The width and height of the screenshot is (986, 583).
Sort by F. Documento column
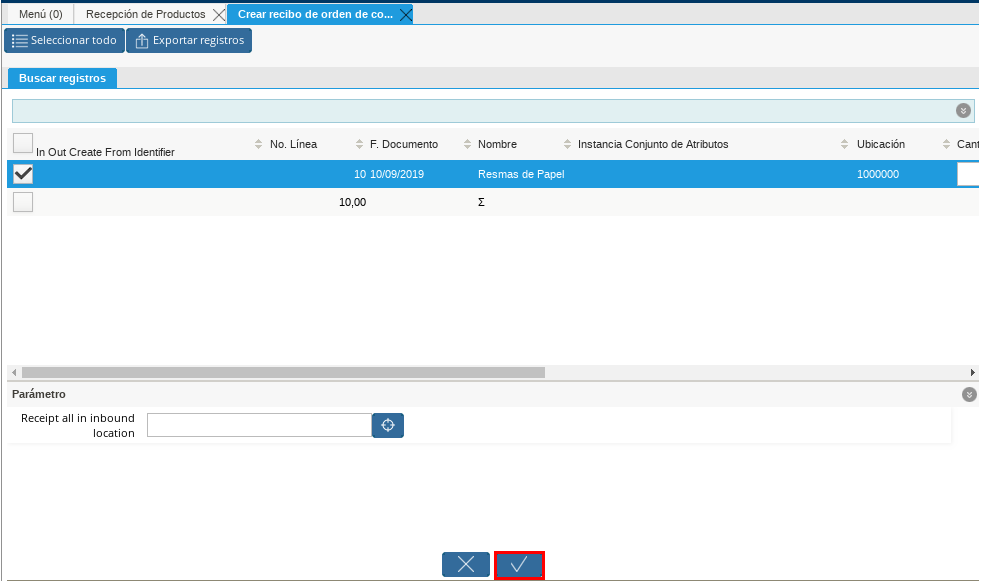[404, 144]
